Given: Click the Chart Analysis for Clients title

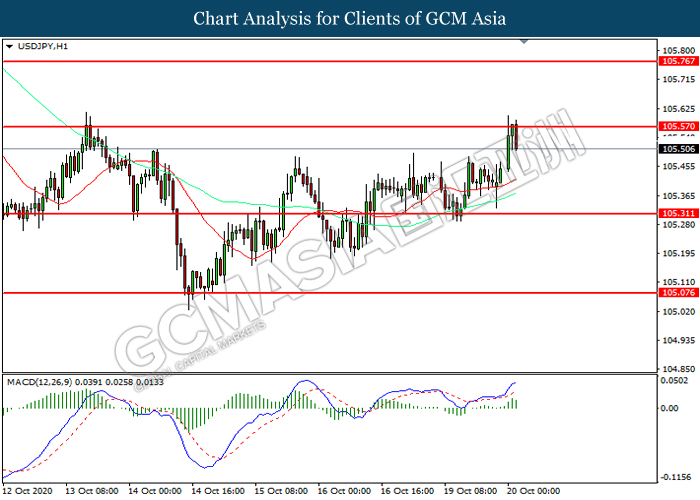Looking at the screenshot, I should tap(350, 18).
